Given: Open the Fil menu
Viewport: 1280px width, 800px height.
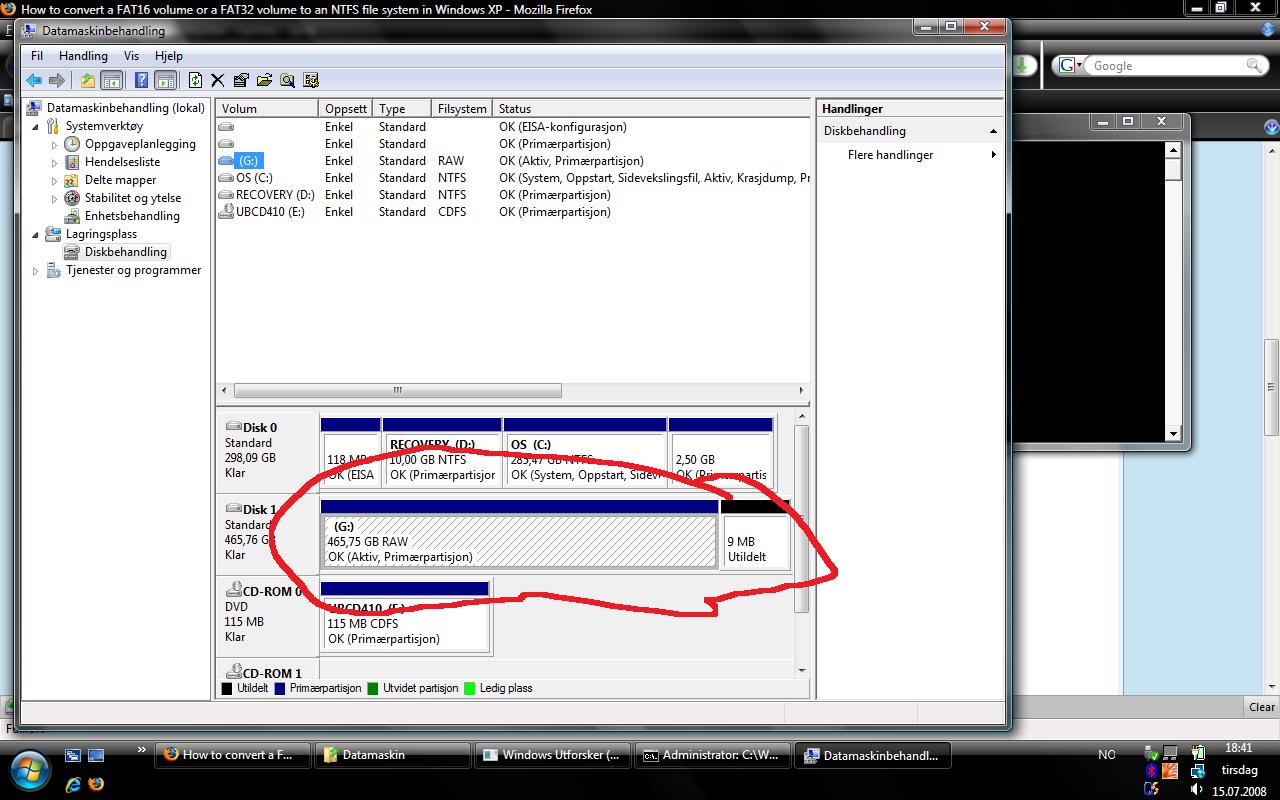Looking at the screenshot, I should tap(37, 56).
